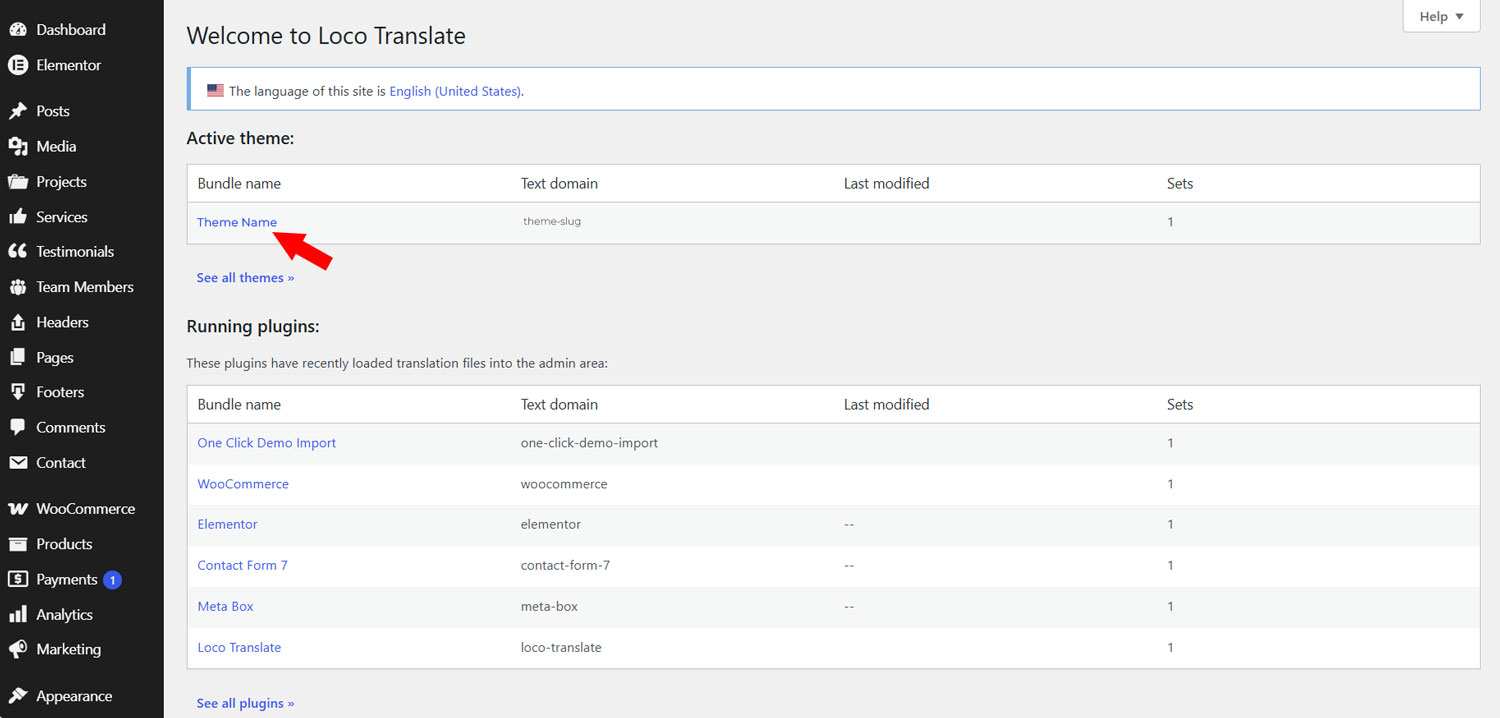
Task: Click the Appearance paintbrush icon
Action: [18, 696]
